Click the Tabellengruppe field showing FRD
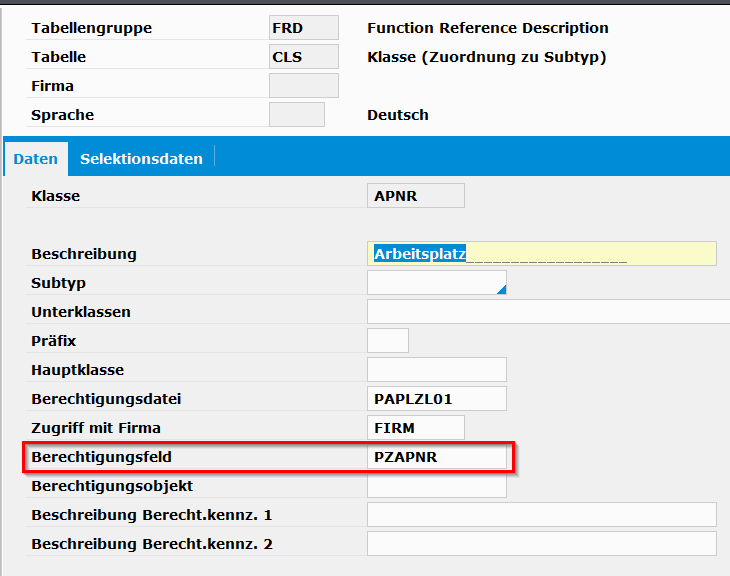Screen dimensions: 730x576 (x=304, y=27)
